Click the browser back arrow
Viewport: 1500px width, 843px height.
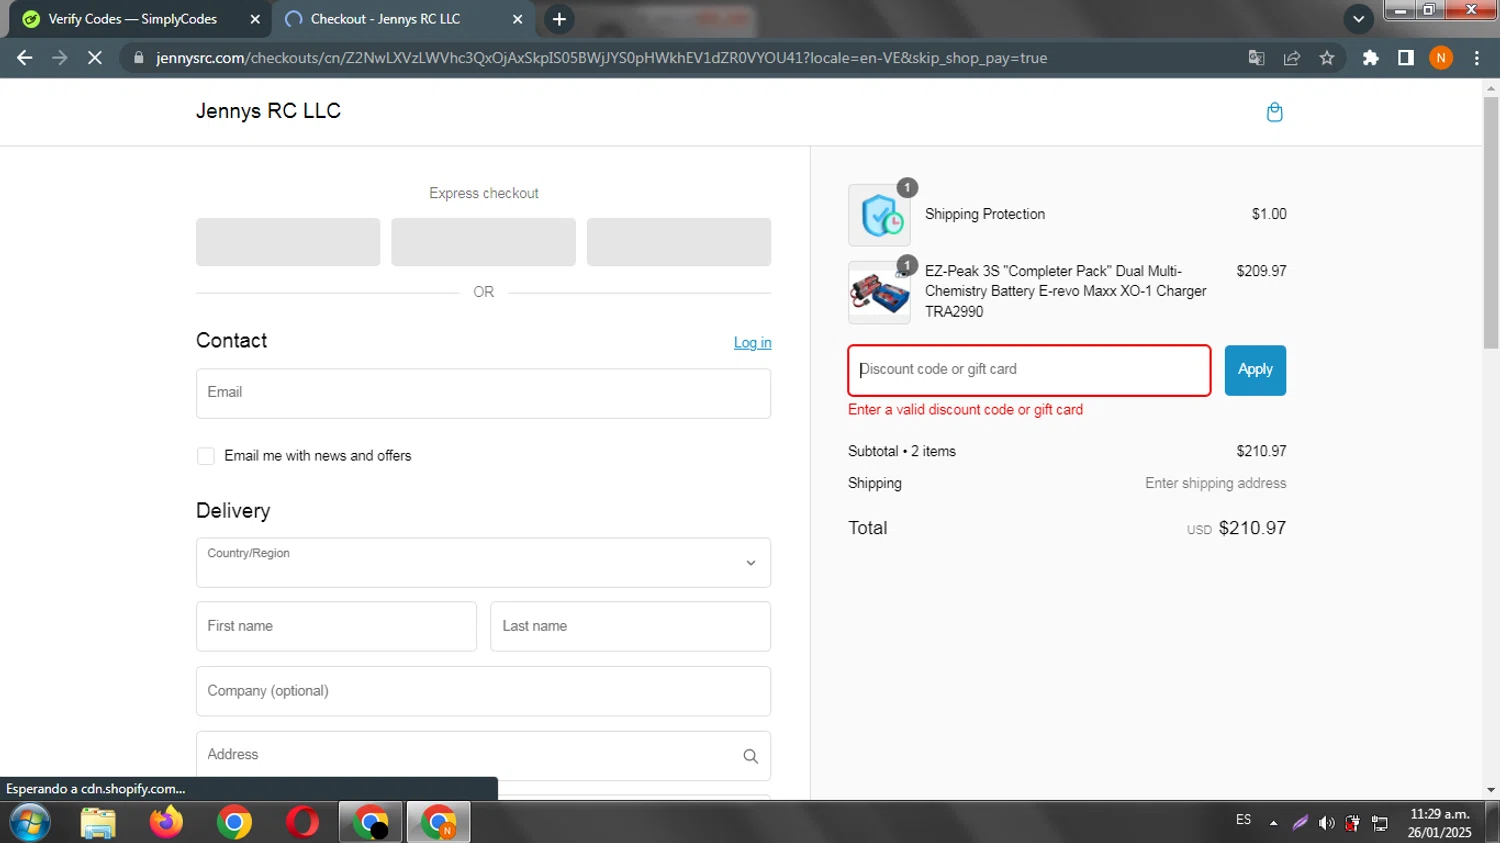pos(25,58)
